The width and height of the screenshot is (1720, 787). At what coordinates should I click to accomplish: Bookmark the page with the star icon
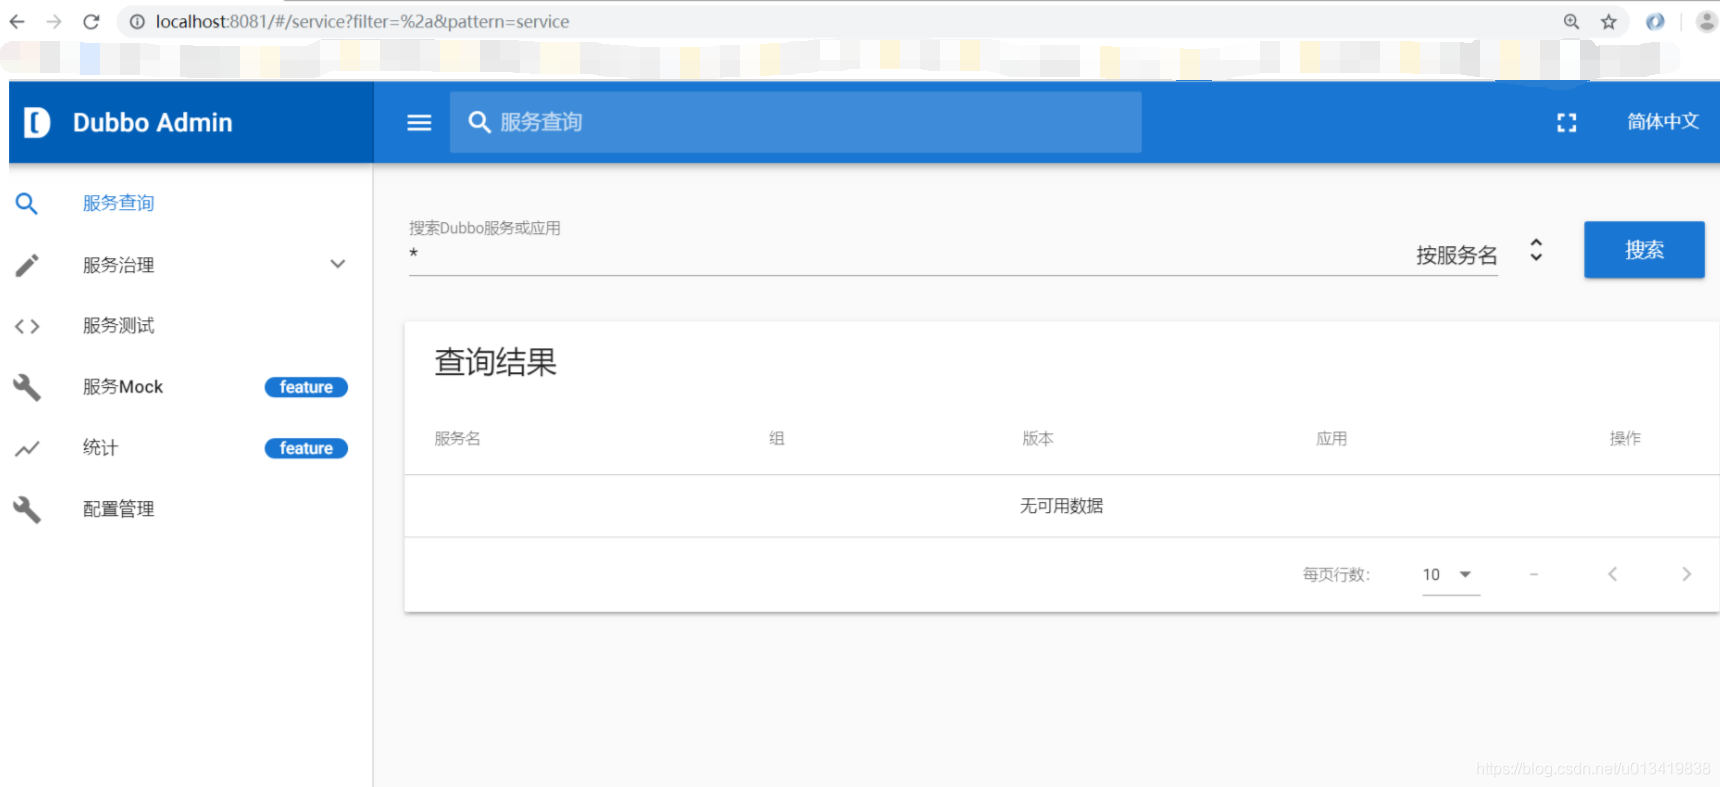pos(1608,21)
